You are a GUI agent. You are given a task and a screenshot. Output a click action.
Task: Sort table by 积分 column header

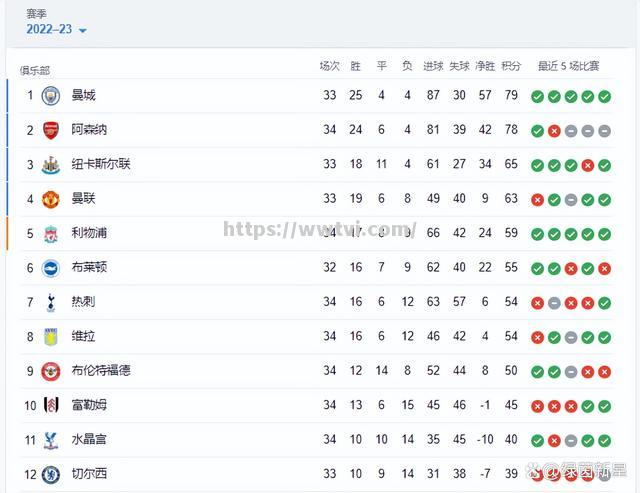point(511,66)
